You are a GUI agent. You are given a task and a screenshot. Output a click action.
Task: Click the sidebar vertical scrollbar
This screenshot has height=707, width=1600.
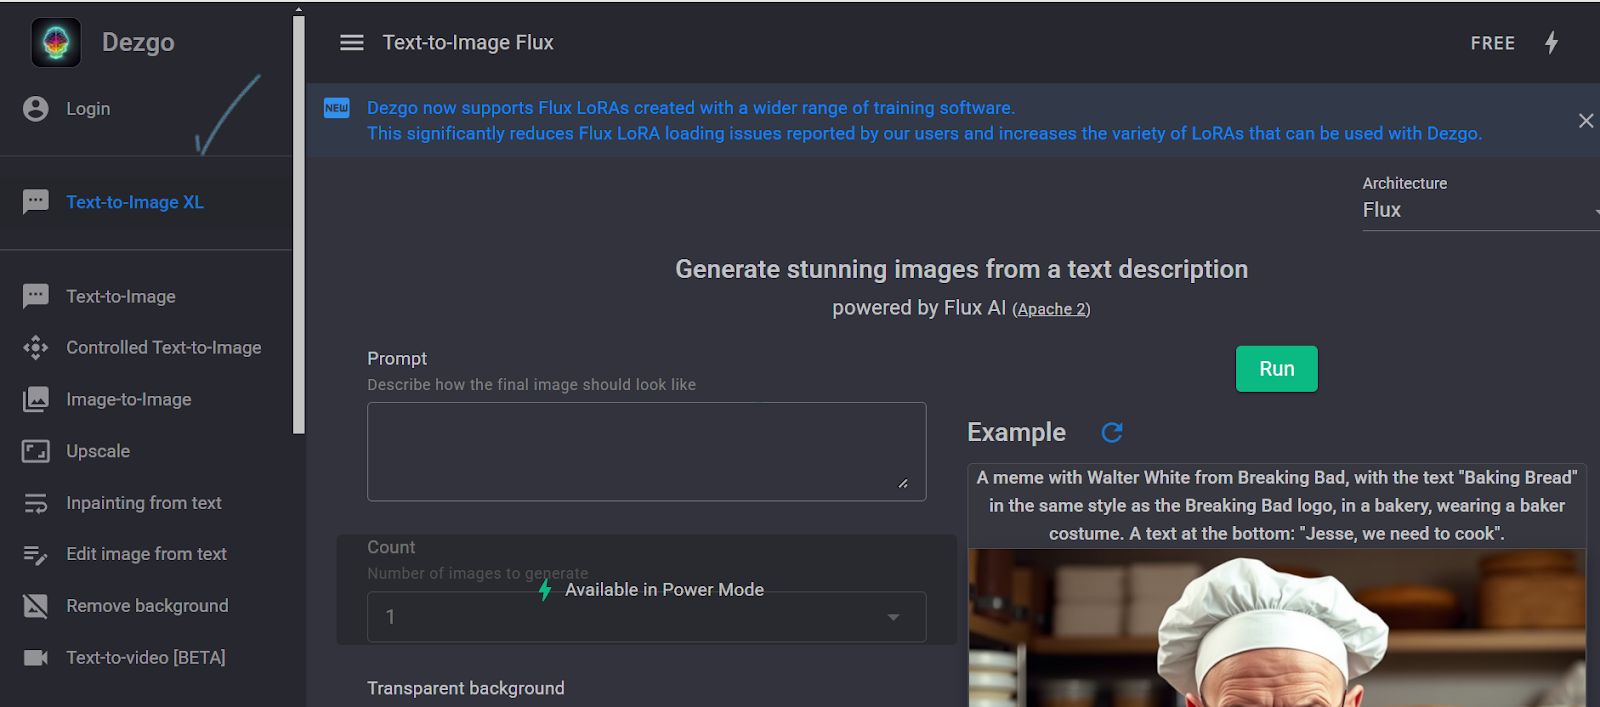click(298, 224)
